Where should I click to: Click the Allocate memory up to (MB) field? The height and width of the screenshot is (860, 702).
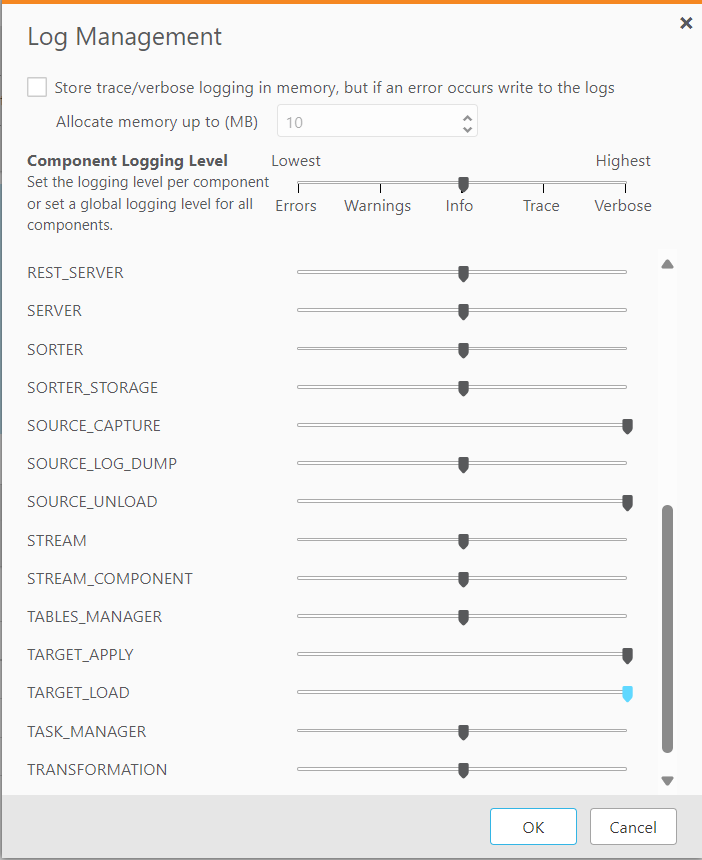(x=366, y=122)
